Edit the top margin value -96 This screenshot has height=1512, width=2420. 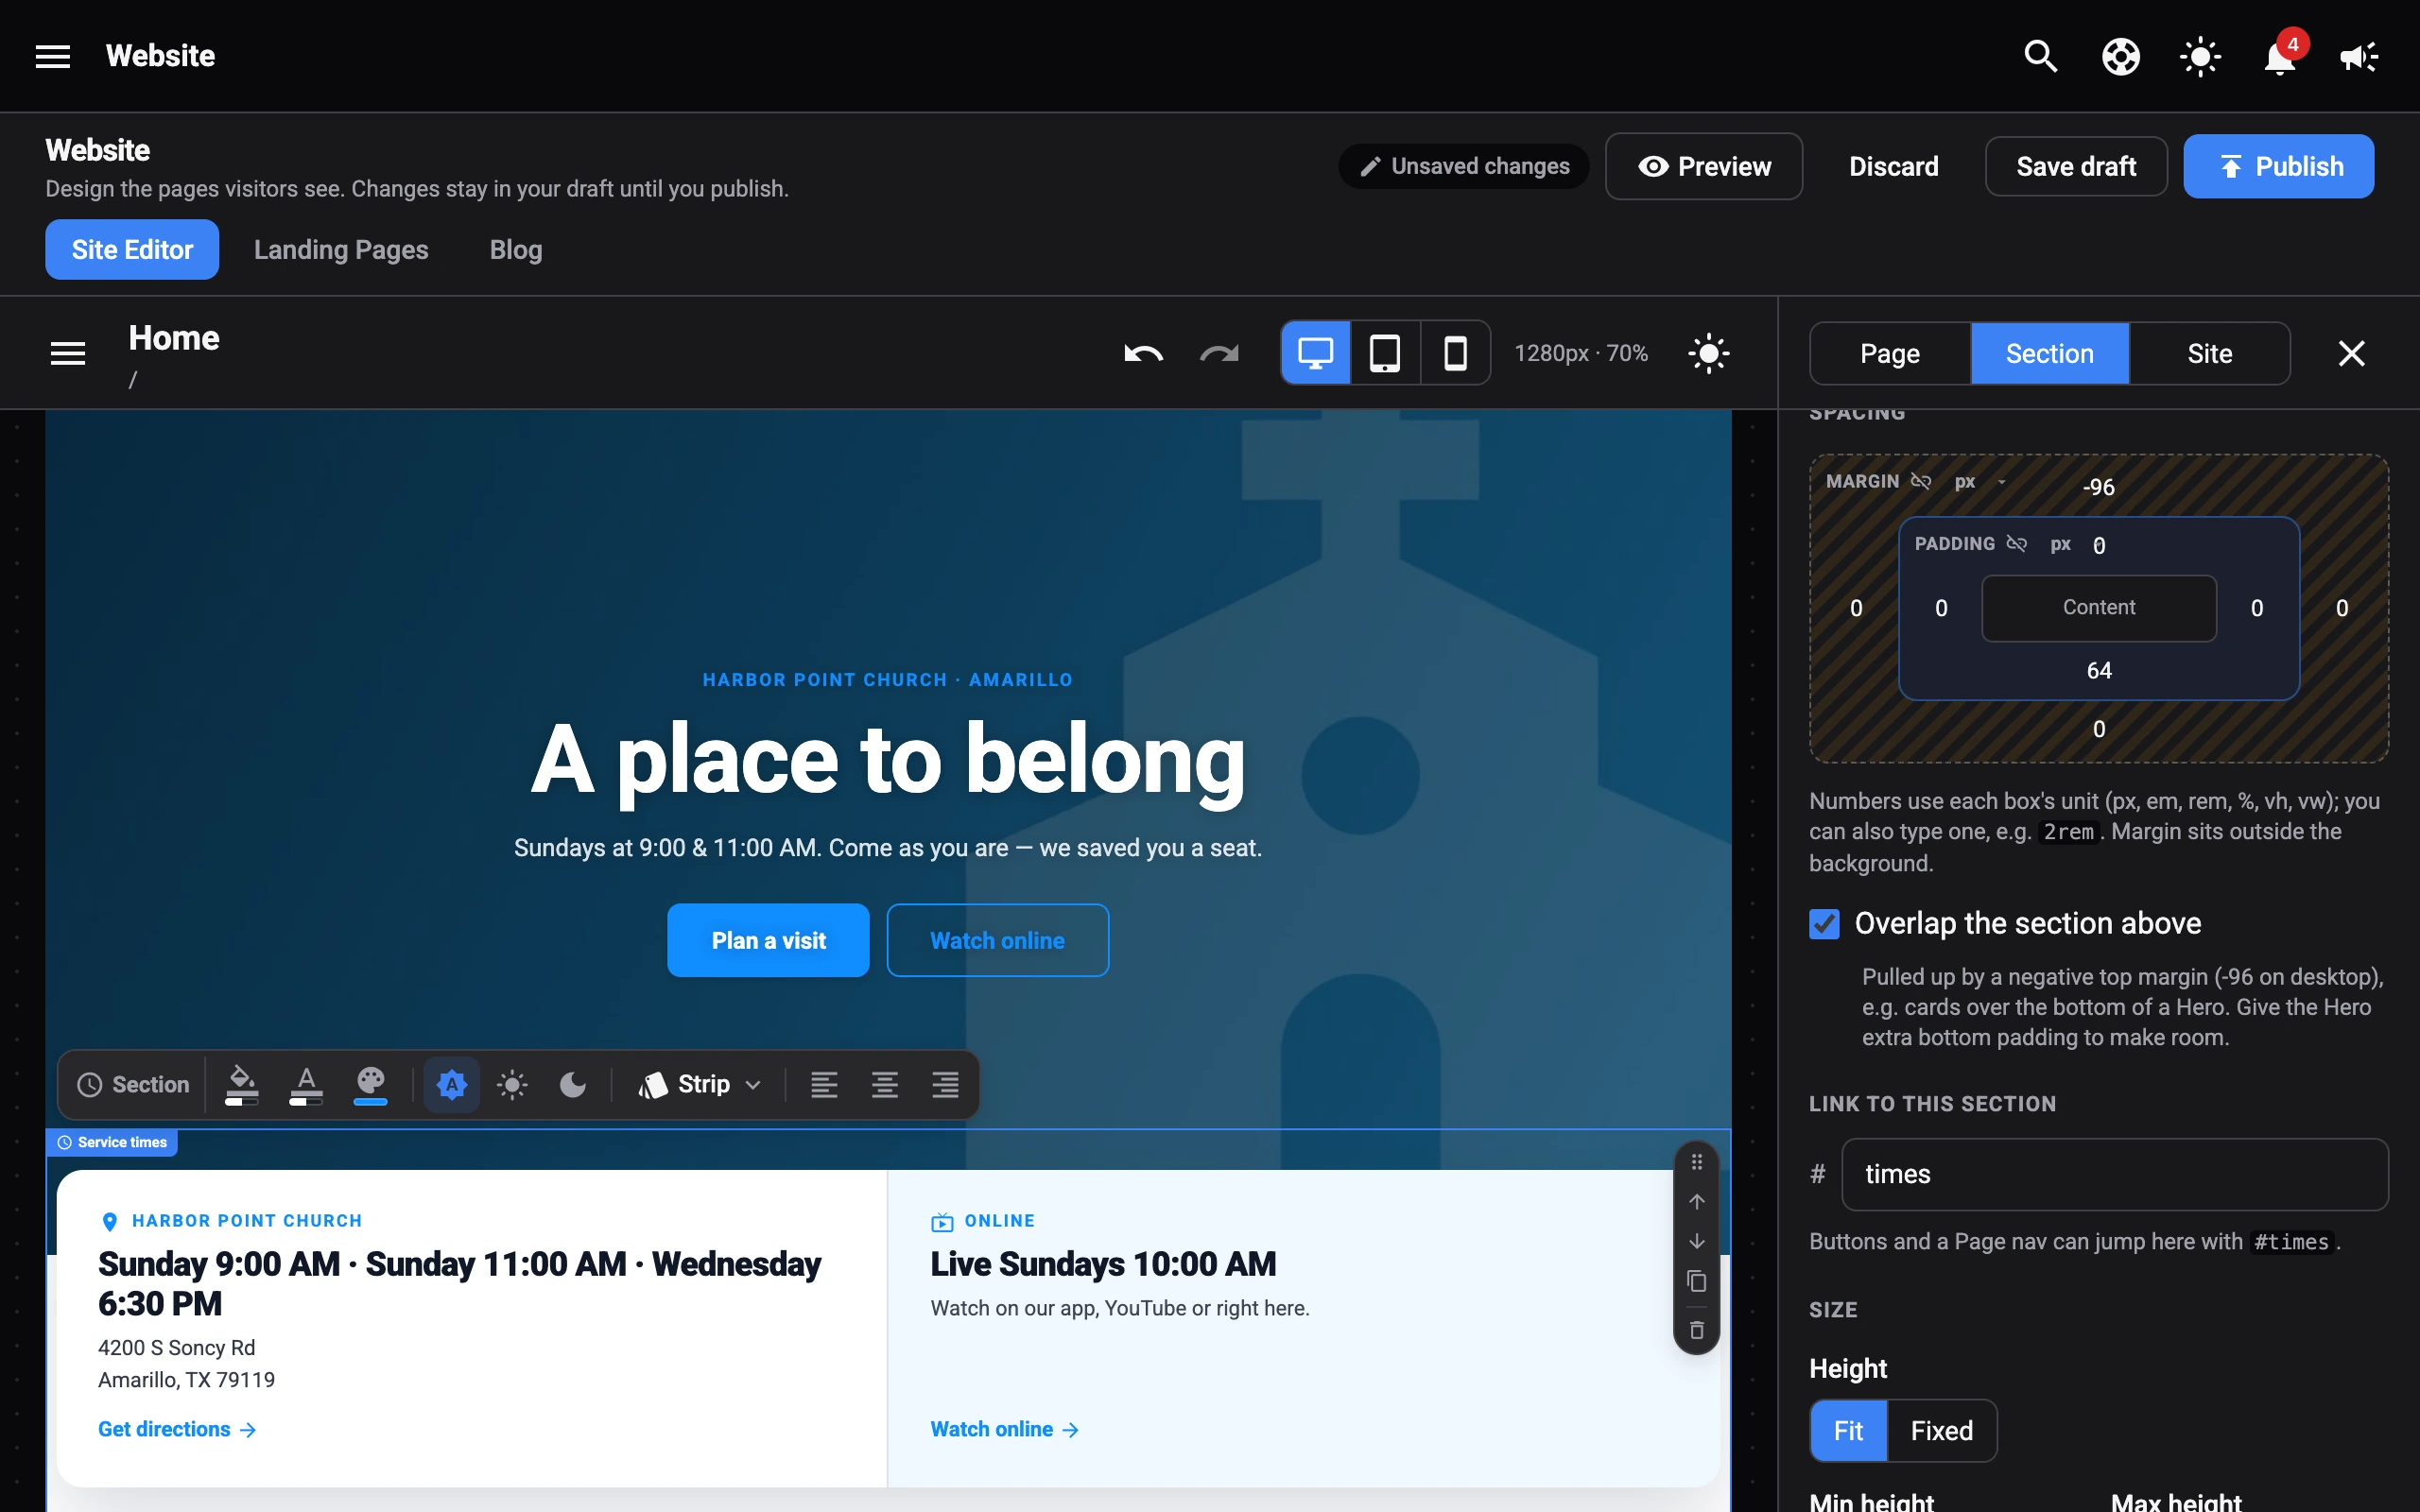[x=2098, y=488]
